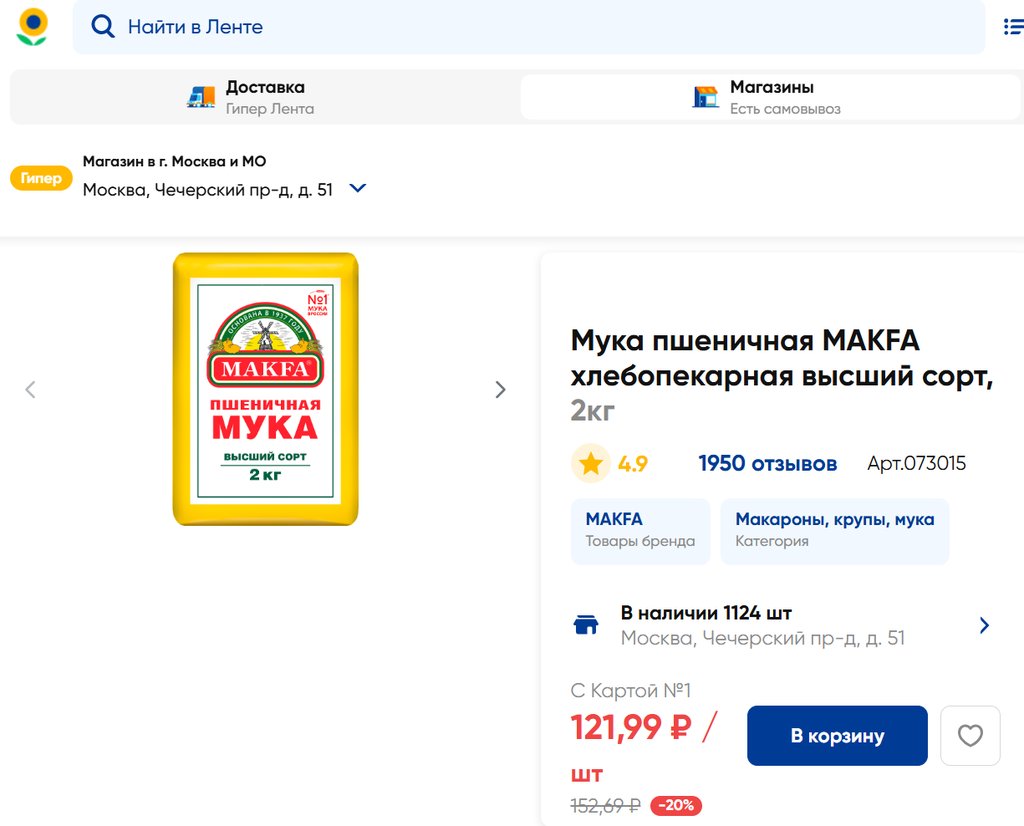Click the MAKFA flour product image
The width and height of the screenshot is (1024, 826).
265,389
